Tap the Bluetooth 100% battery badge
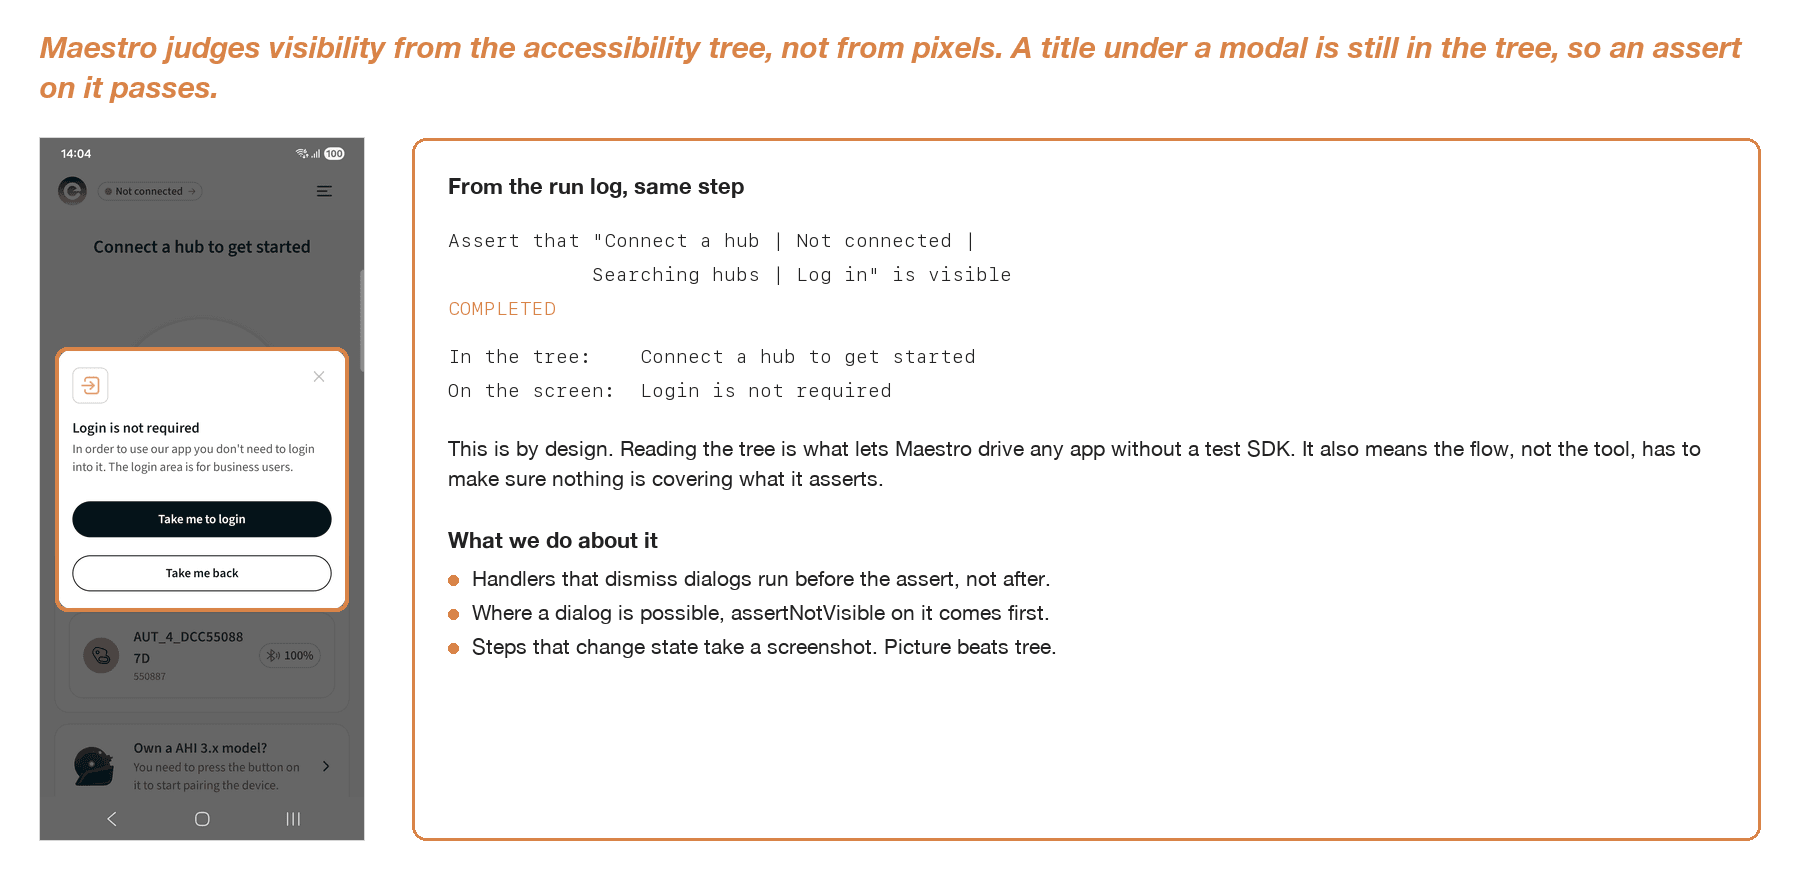This screenshot has width=1800, height=880. [290, 656]
